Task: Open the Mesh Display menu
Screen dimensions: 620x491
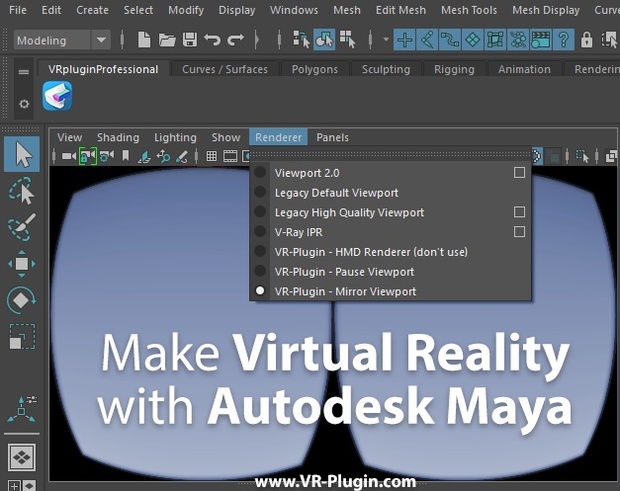Action: pos(546,10)
